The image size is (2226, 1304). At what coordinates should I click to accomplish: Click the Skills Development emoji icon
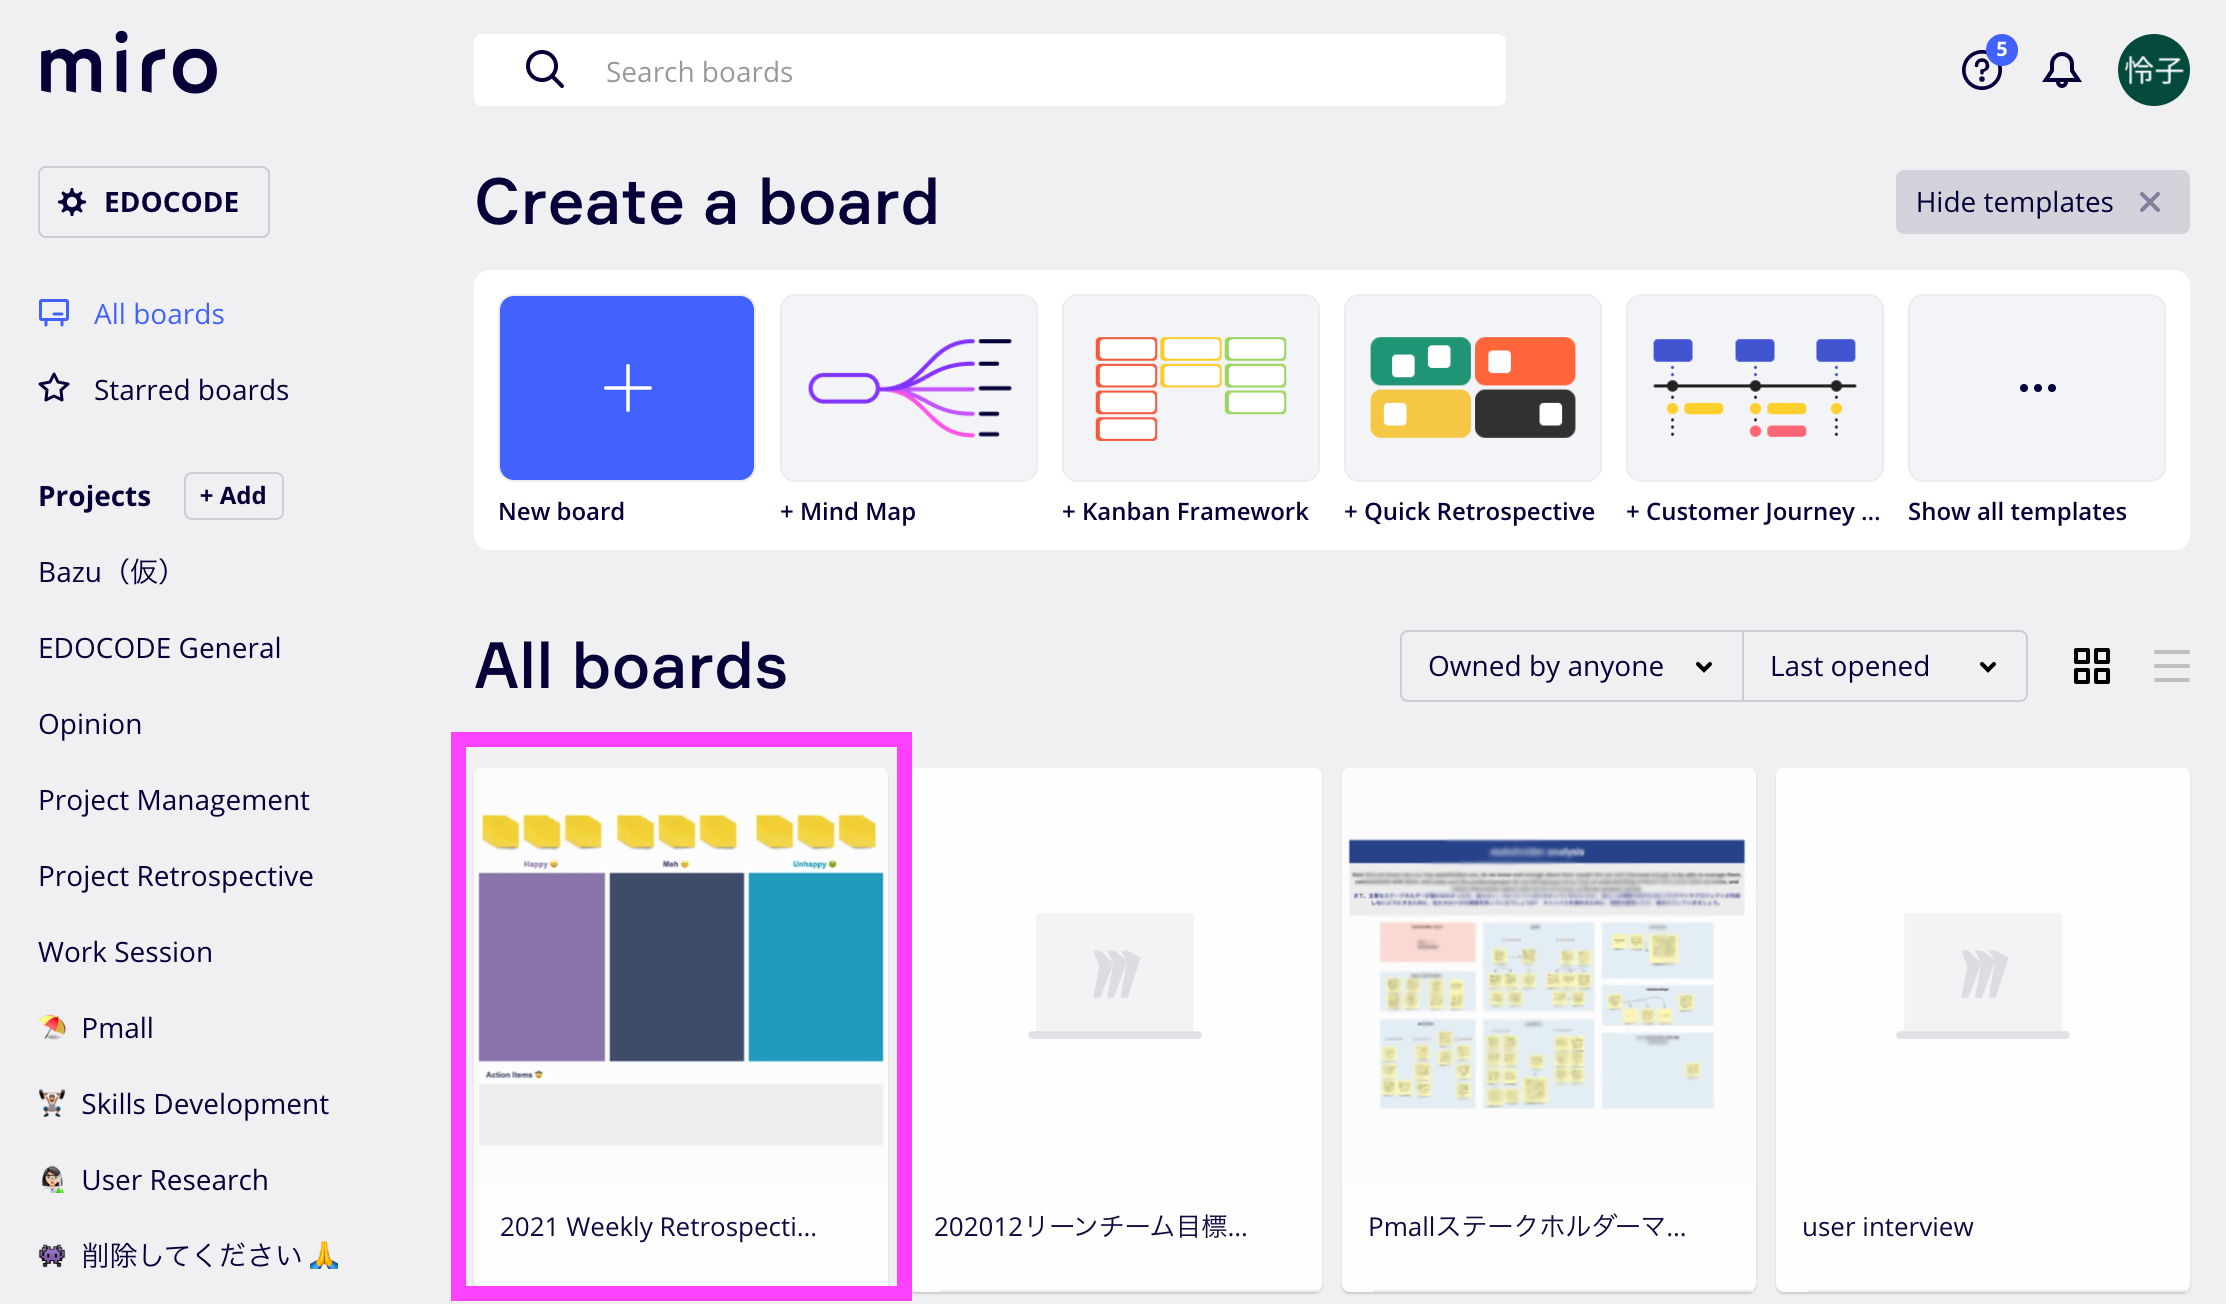53,1103
